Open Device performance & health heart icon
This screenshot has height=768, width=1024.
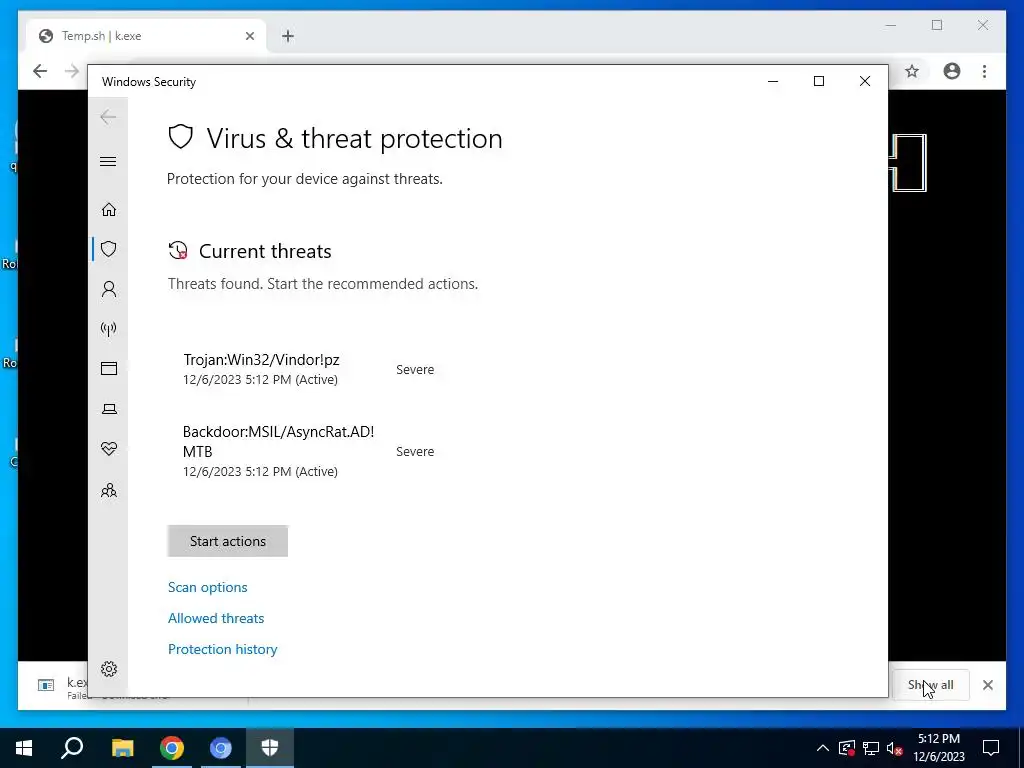coord(108,449)
